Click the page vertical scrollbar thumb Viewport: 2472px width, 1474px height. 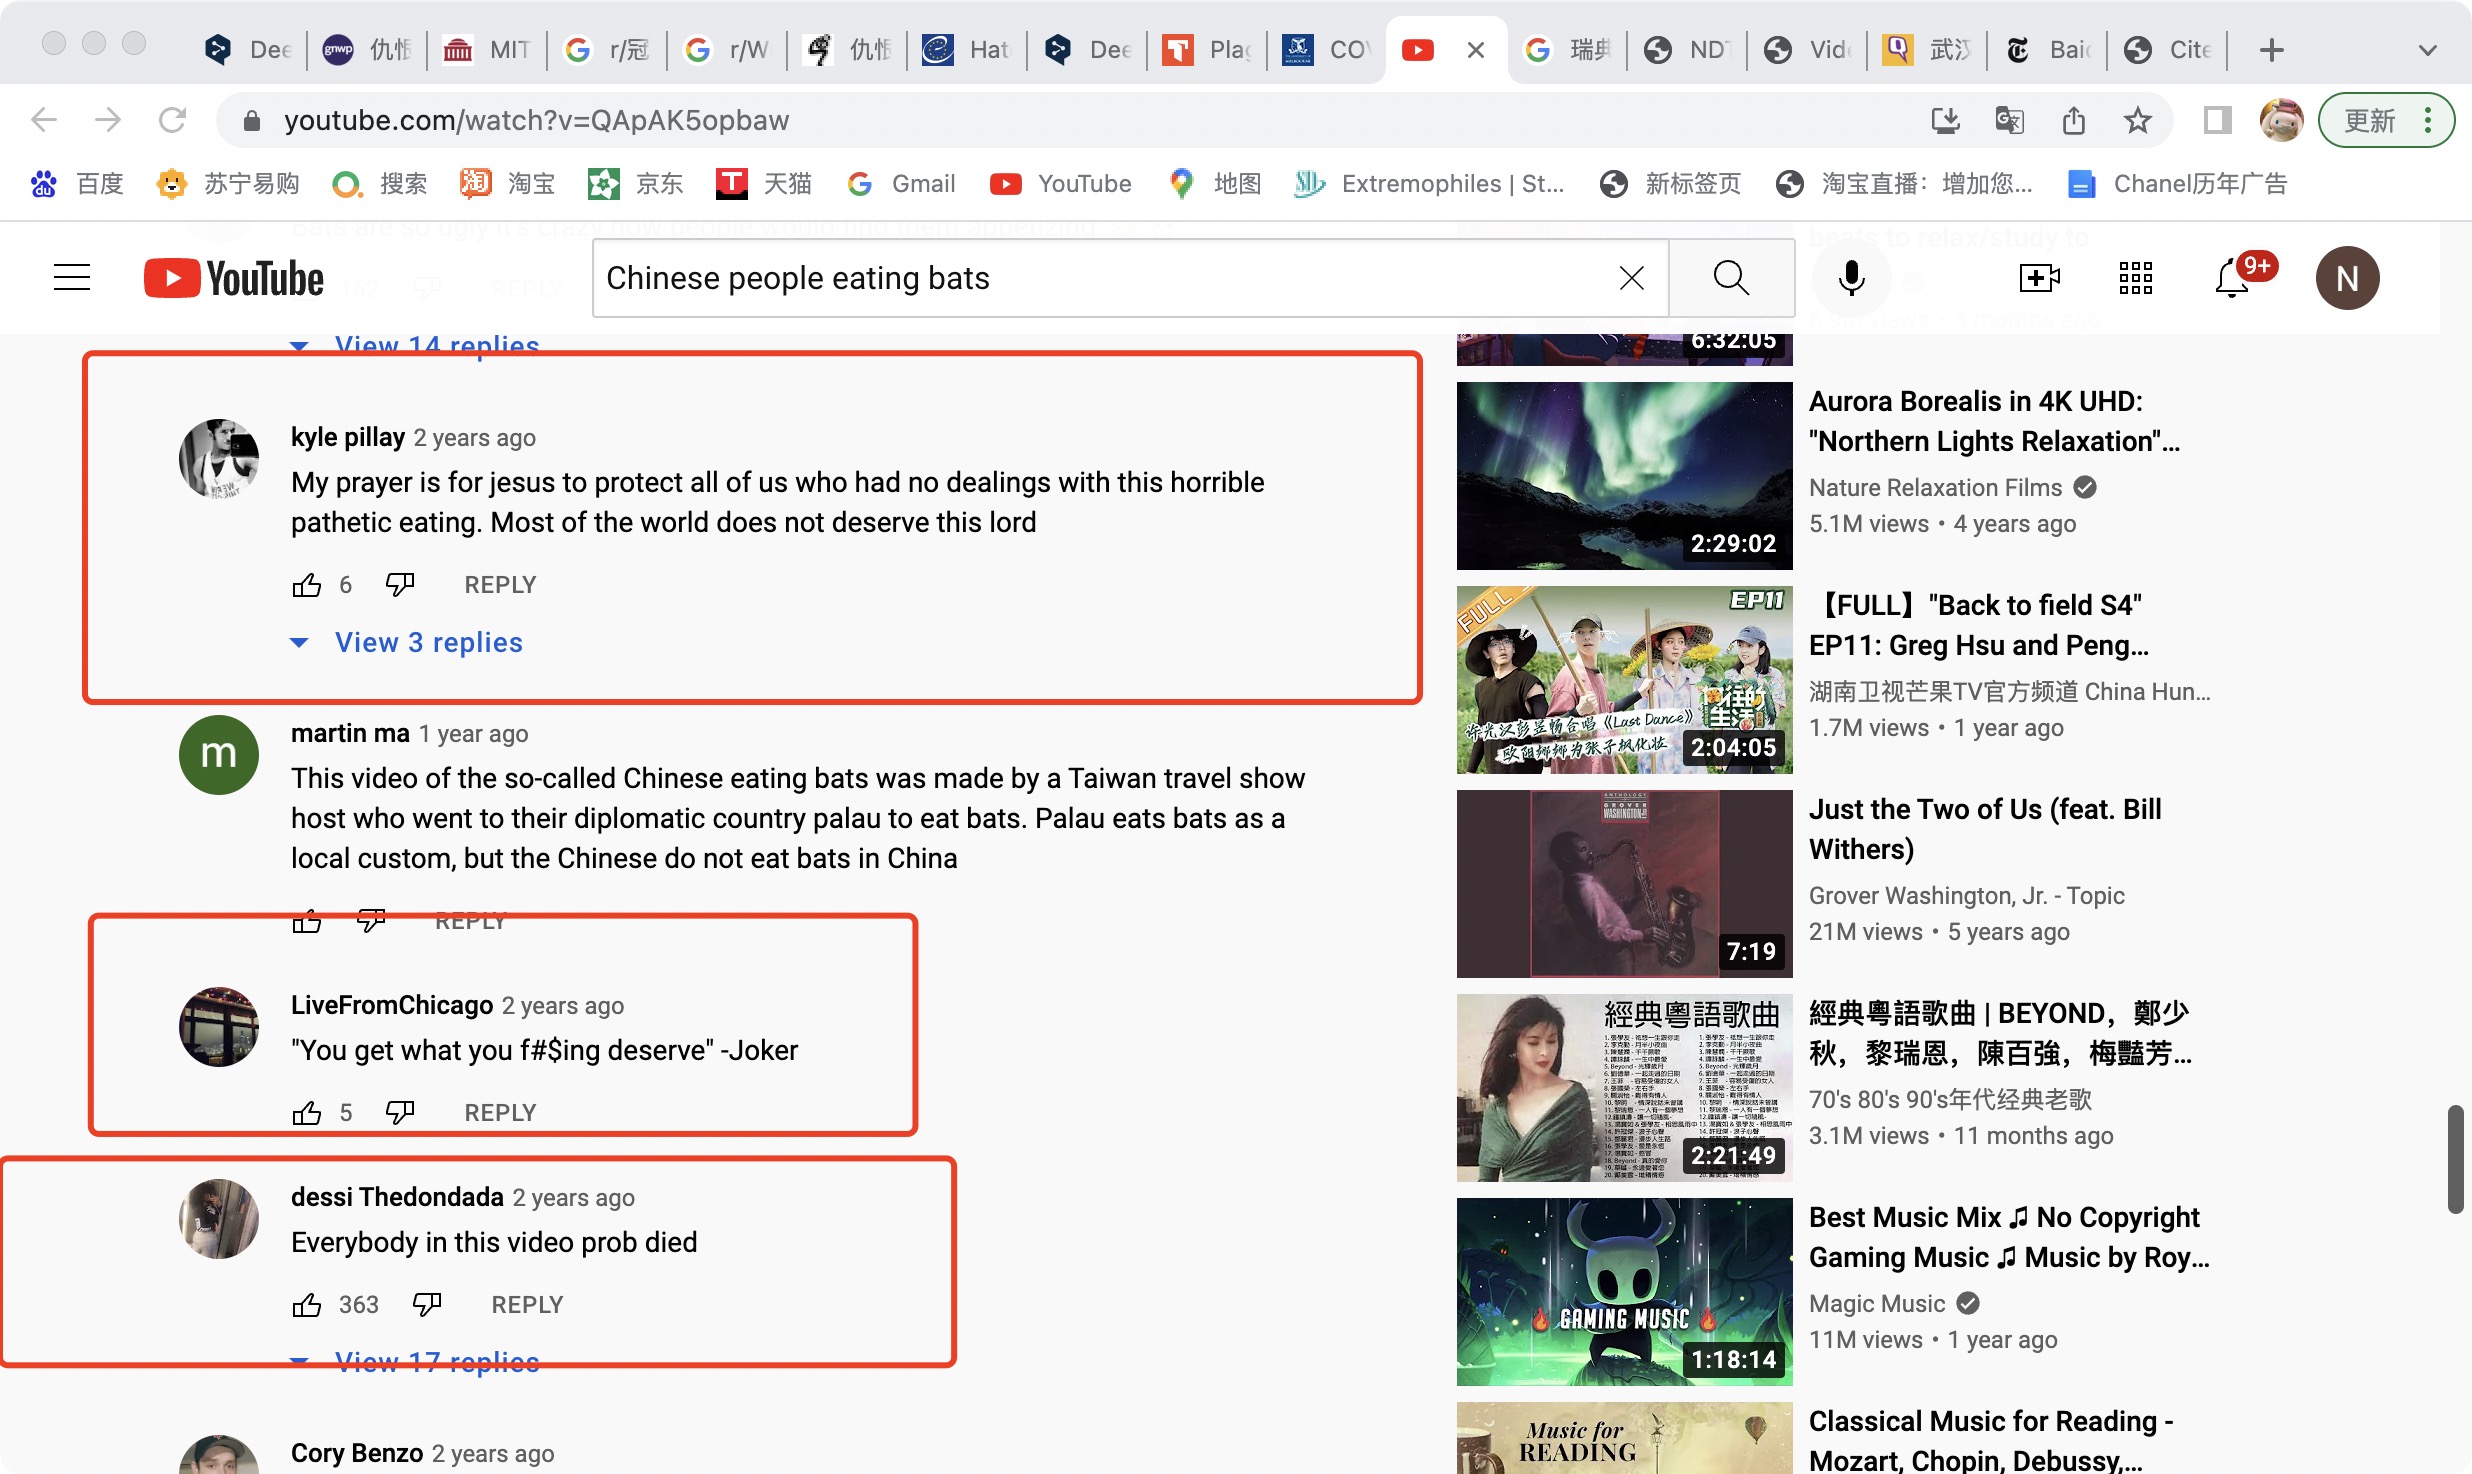tap(2454, 1160)
